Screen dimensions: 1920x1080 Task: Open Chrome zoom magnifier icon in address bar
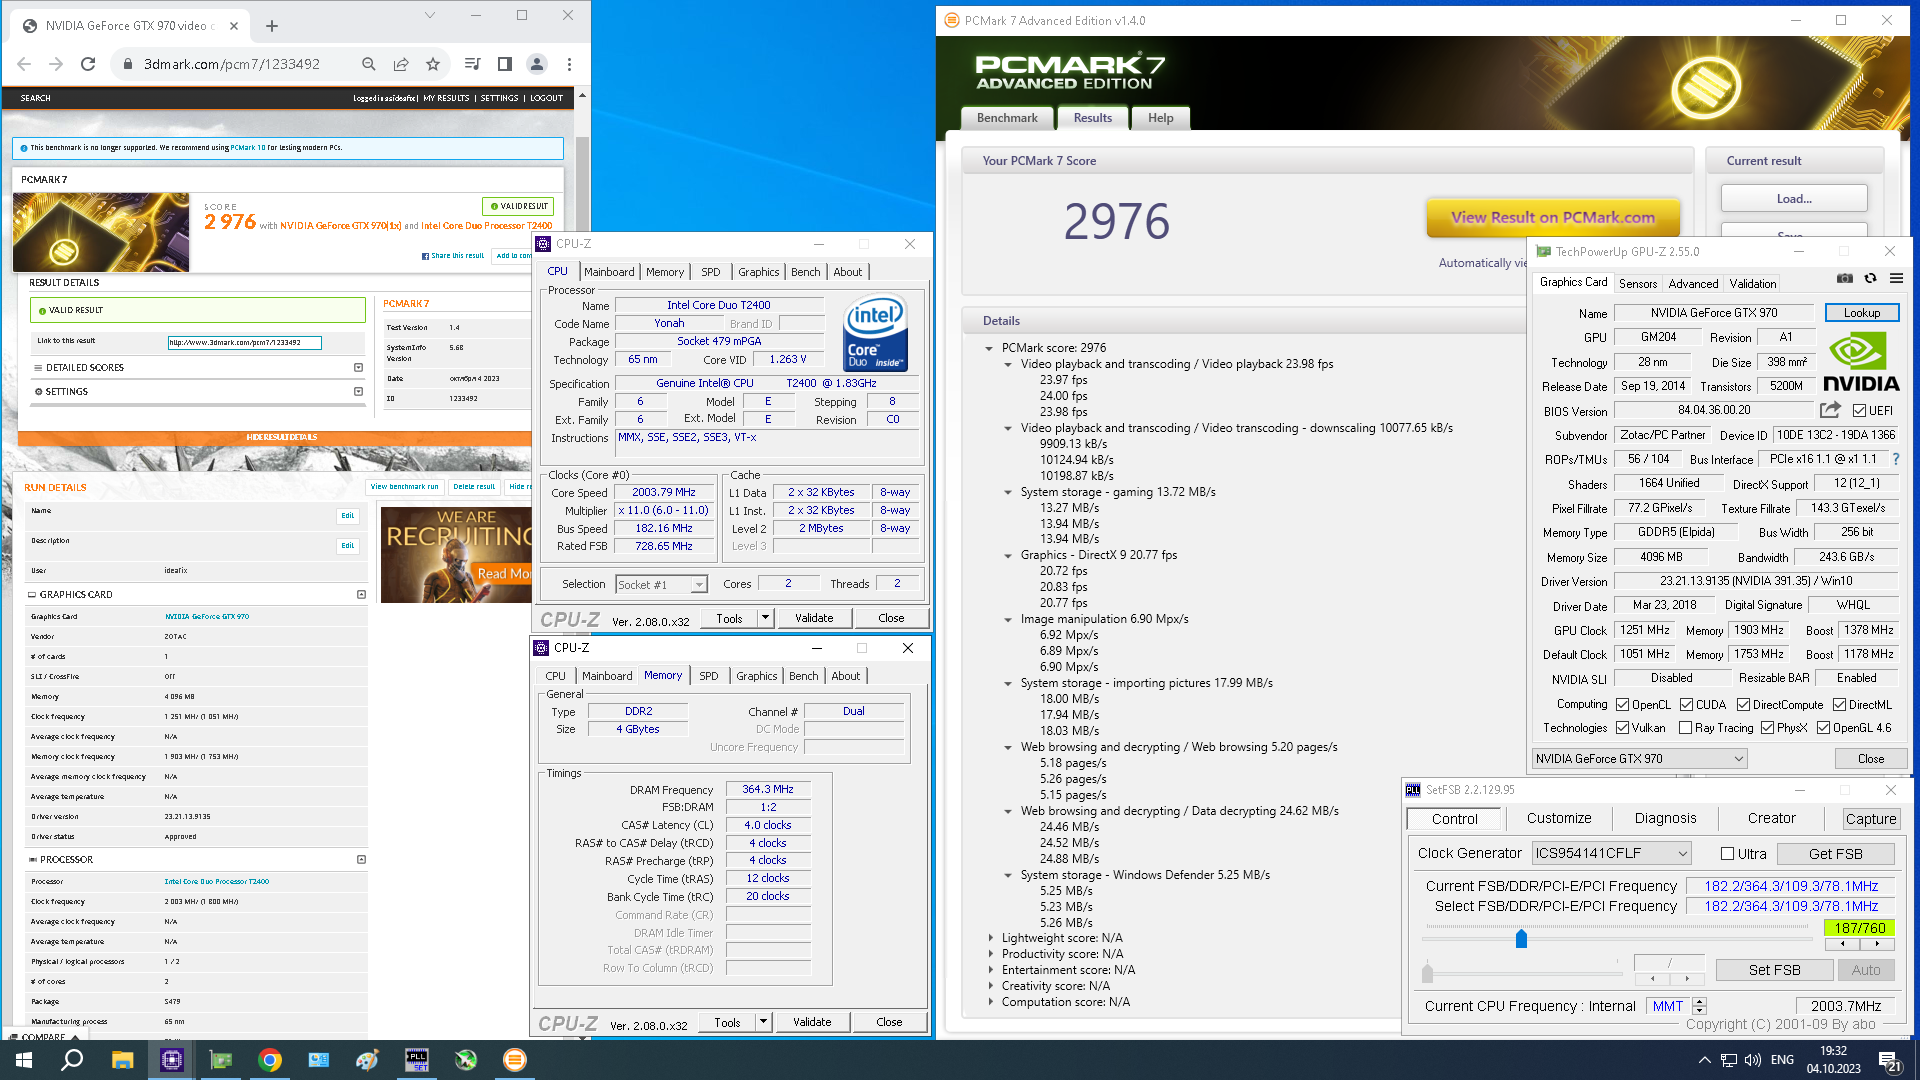(x=369, y=64)
